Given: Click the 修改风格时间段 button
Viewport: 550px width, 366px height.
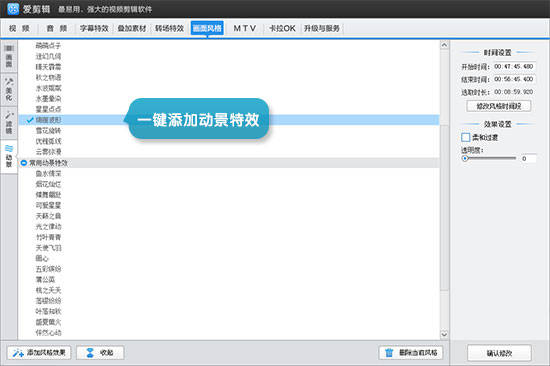Looking at the screenshot, I should [x=499, y=106].
